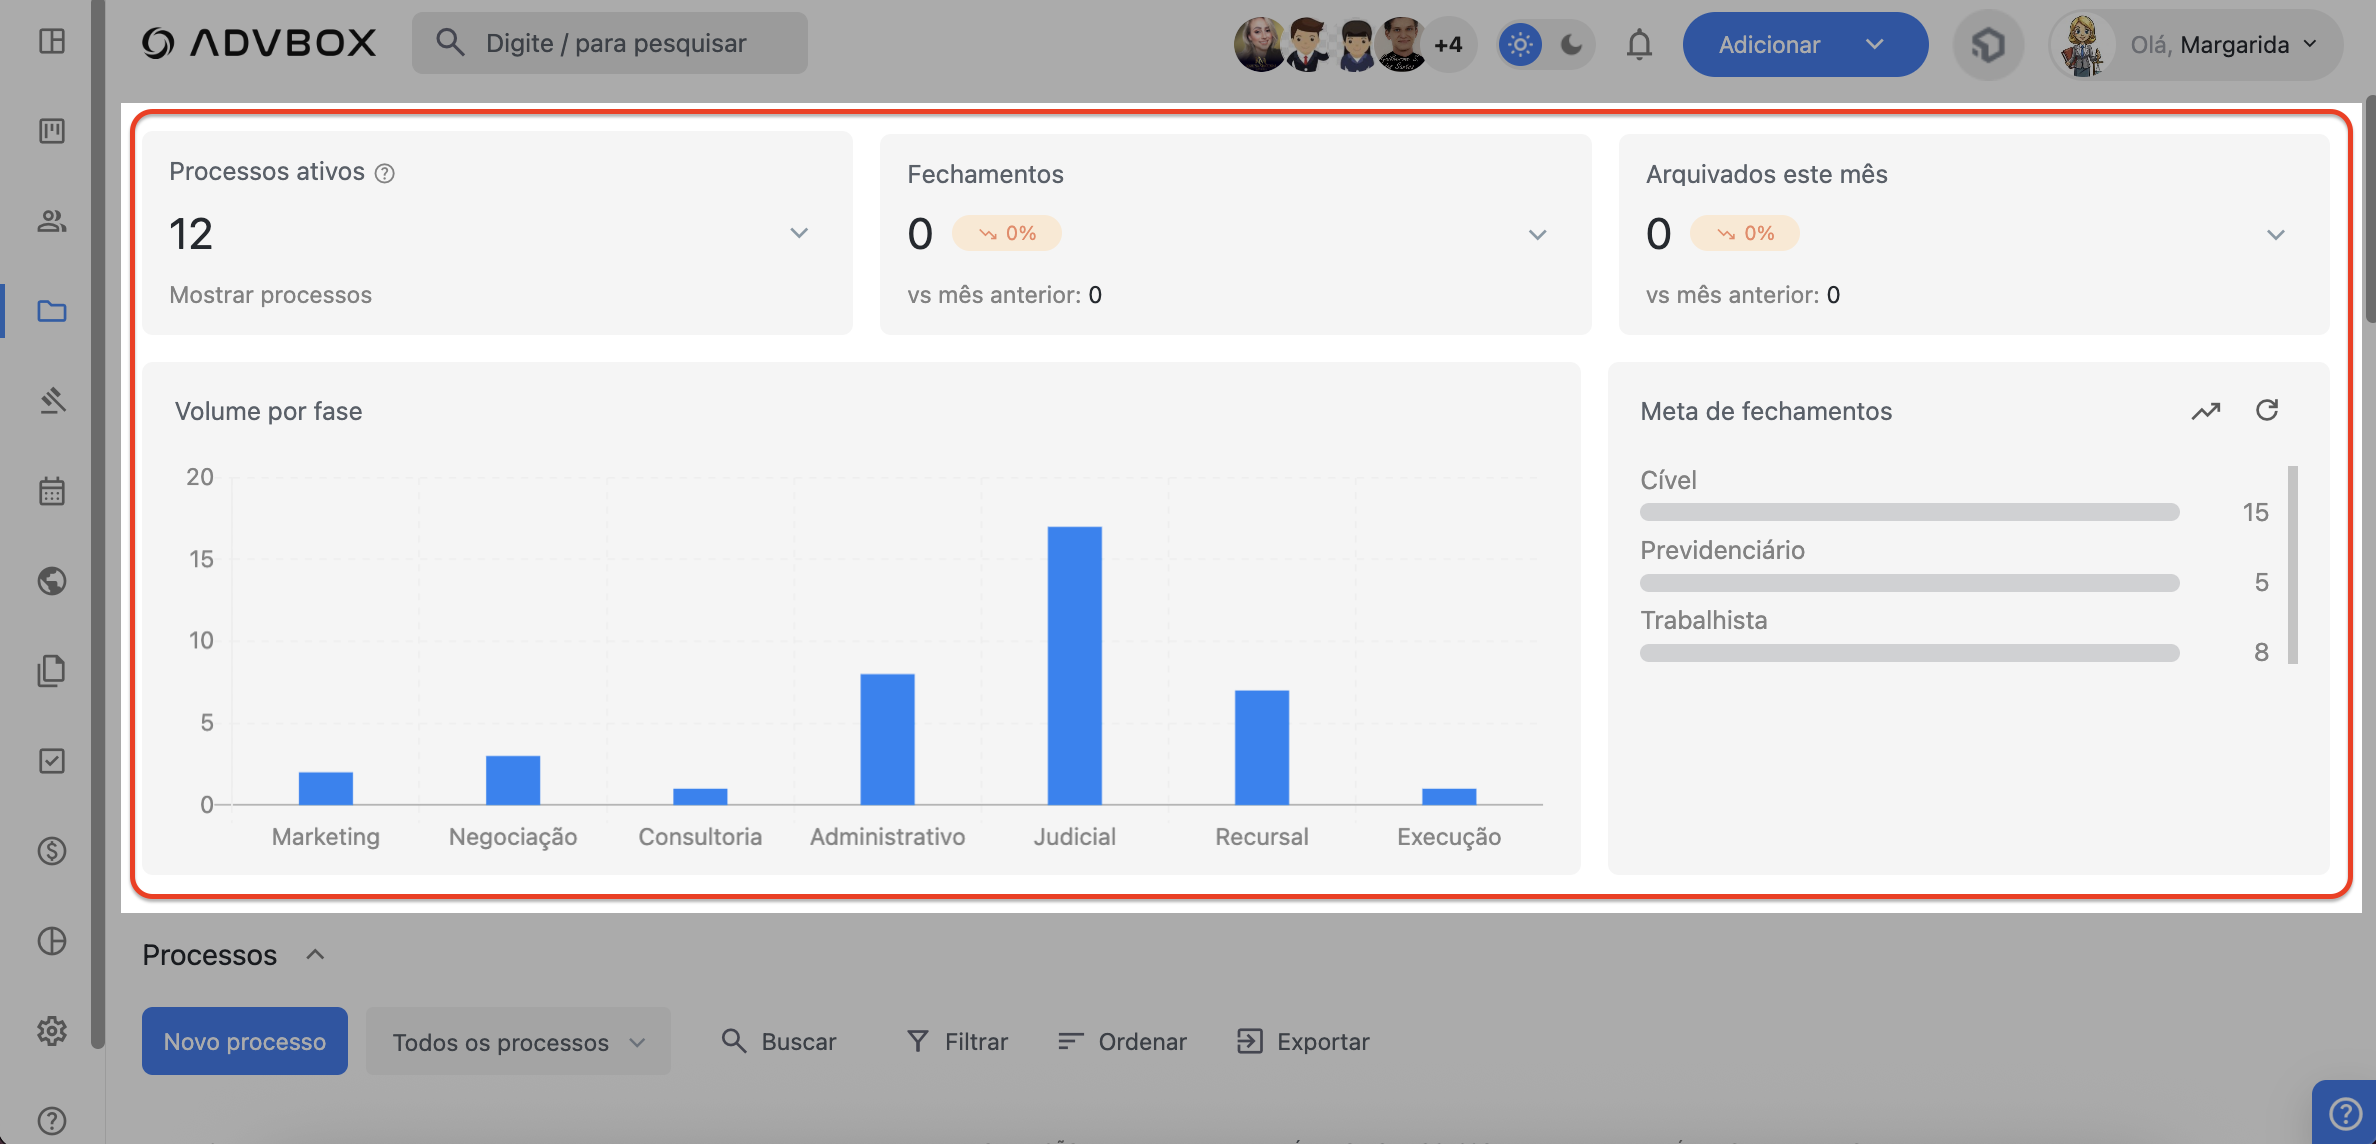Screen dimensions: 2376x1144
Task: Switch to dark mode moon toggle
Action: 1572,45
